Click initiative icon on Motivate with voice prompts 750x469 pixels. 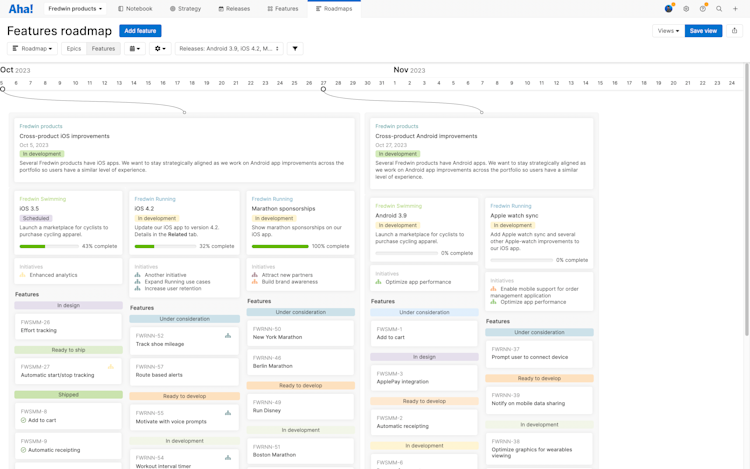(228, 413)
